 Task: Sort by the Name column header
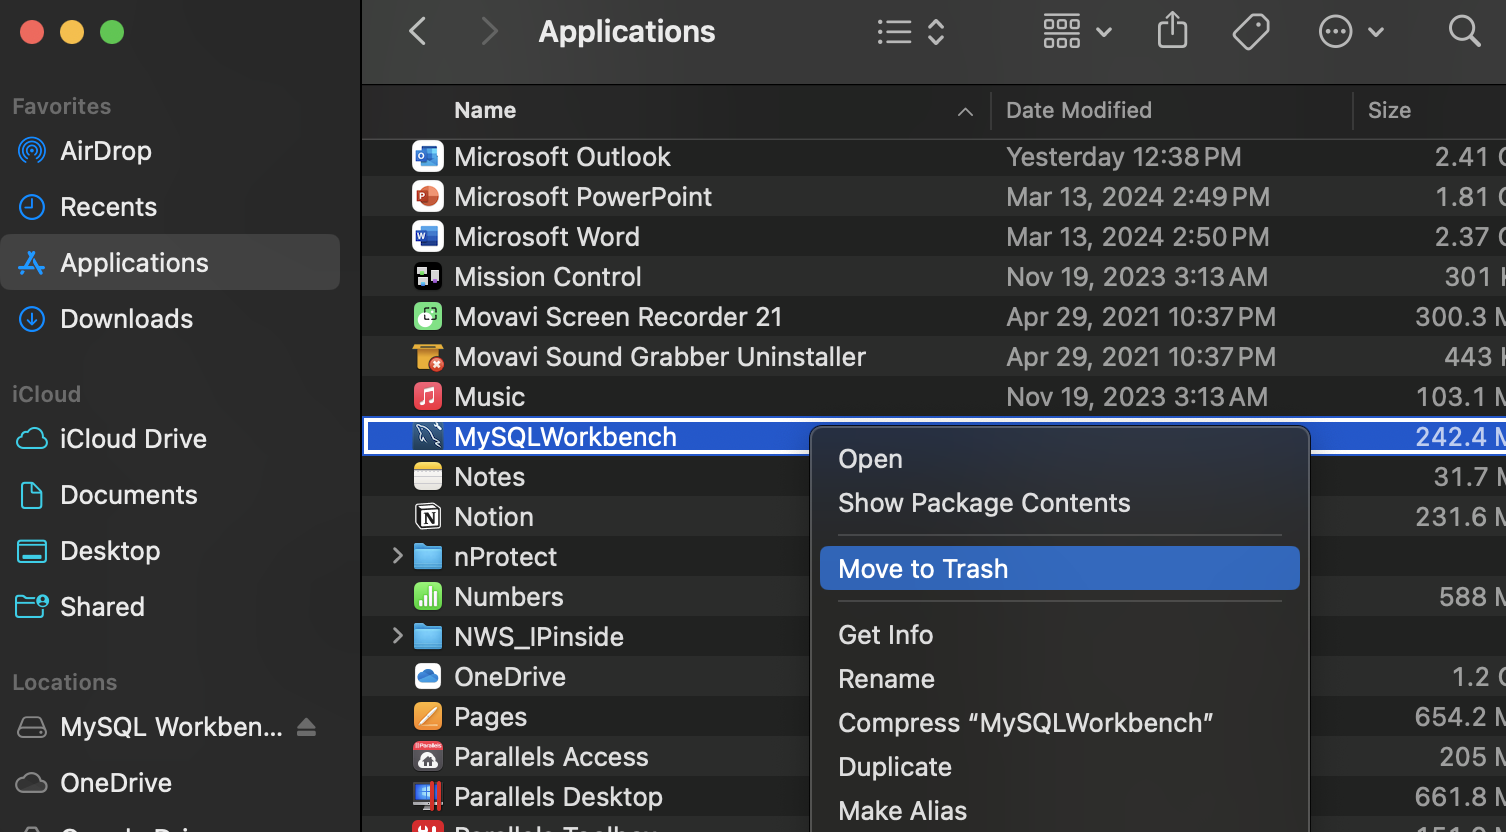click(x=485, y=110)
